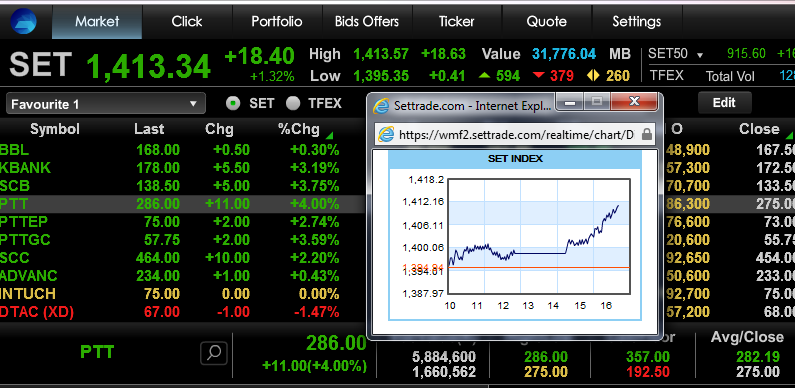Click the yellow unchanged icon beside 260
Viewport: 795px width, 388px height.
(593, 76)
